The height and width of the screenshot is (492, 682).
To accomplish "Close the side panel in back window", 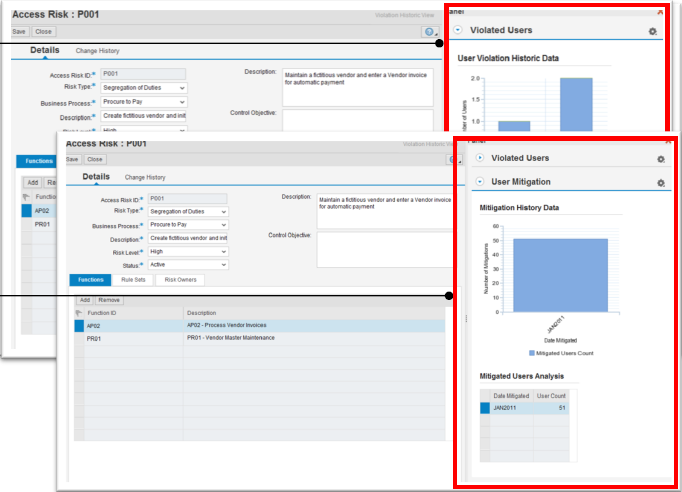I will point(660,12).
